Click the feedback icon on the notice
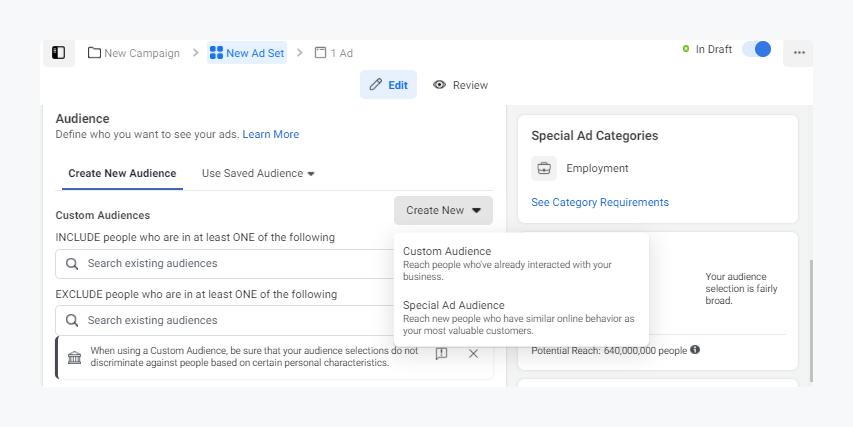Viewport: 853px width, 427px height. (441, 354)
